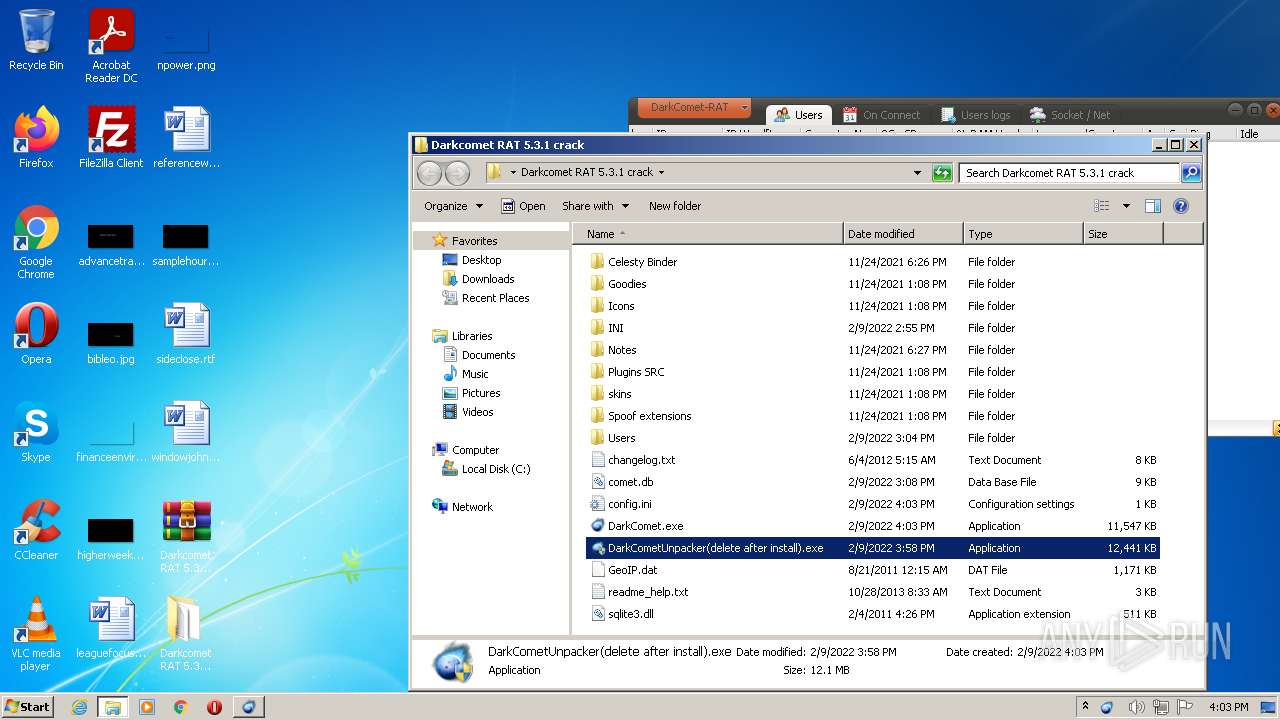1280x720 pixels.
Task: Click the Open toolbar button
Action: tap(523, 206)
